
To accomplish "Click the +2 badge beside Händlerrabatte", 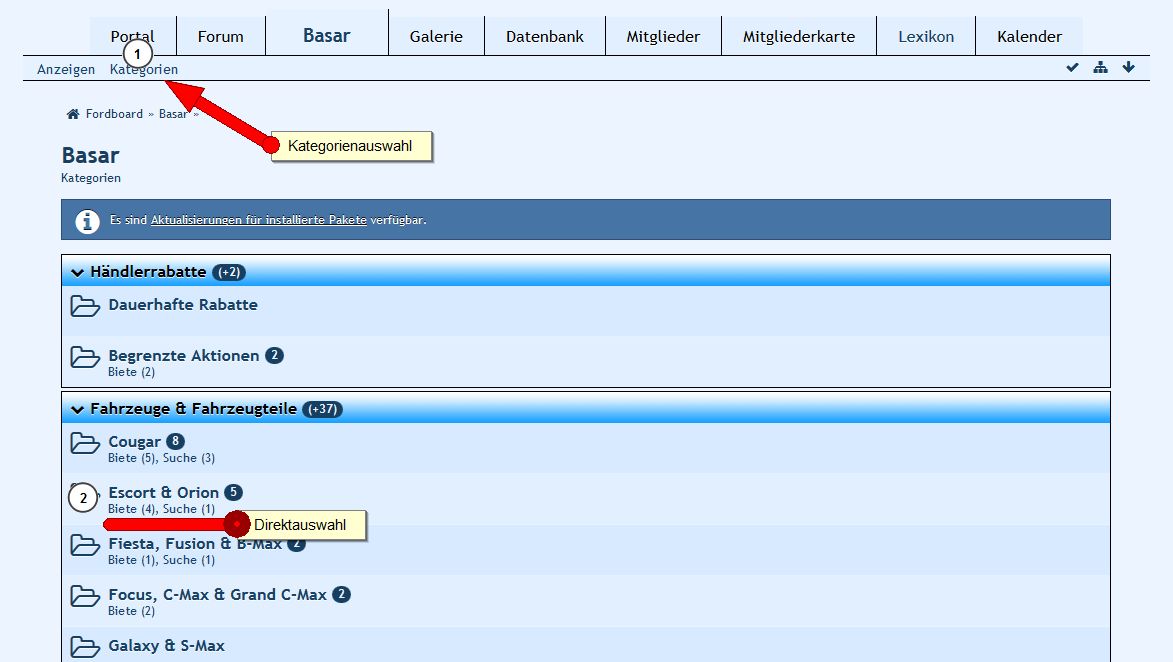I will 229,272.
